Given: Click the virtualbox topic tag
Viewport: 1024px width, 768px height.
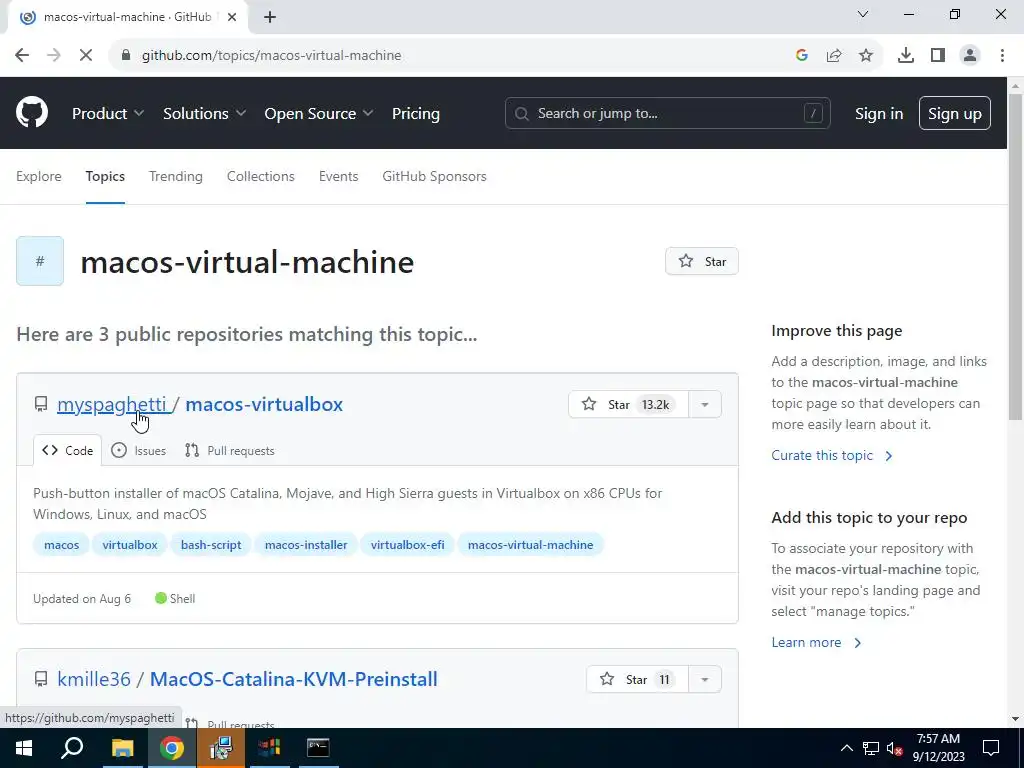Looking at the screenshot, I should point(130,545).
